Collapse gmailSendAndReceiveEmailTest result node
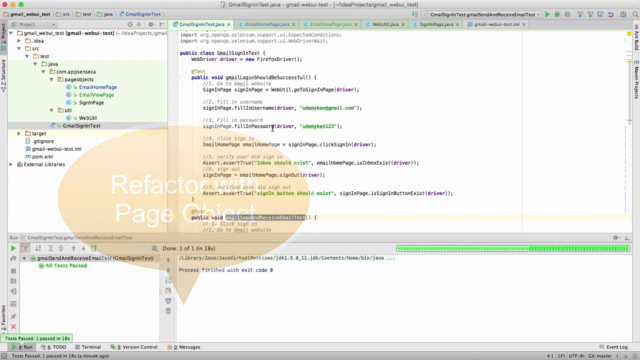This screenshot has width=640, height=360. point(24,258)
